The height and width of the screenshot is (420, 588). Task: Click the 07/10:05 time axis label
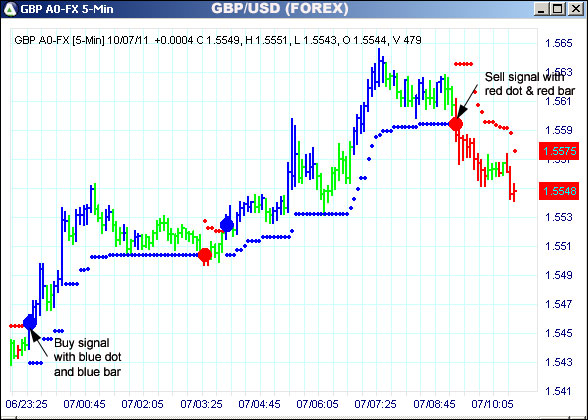pos(492,404)
